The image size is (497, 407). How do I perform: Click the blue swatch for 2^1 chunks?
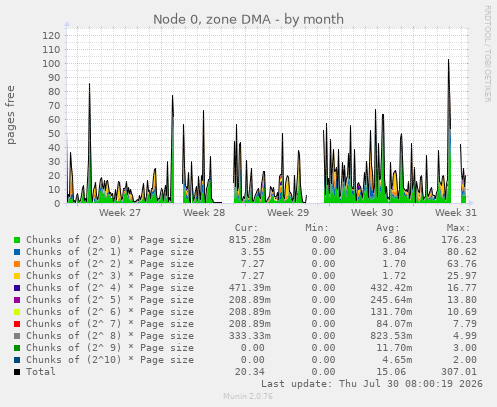click(17, 252)
